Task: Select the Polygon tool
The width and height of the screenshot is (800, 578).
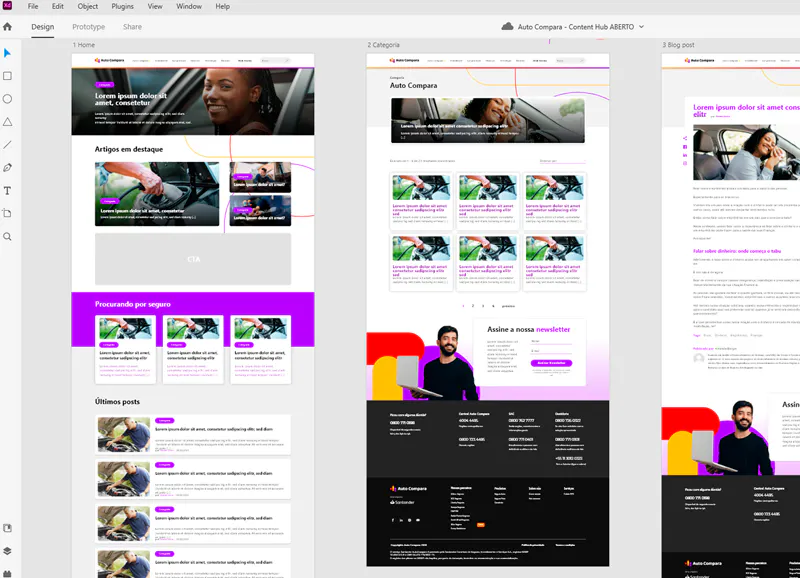Action: [7, 122]
